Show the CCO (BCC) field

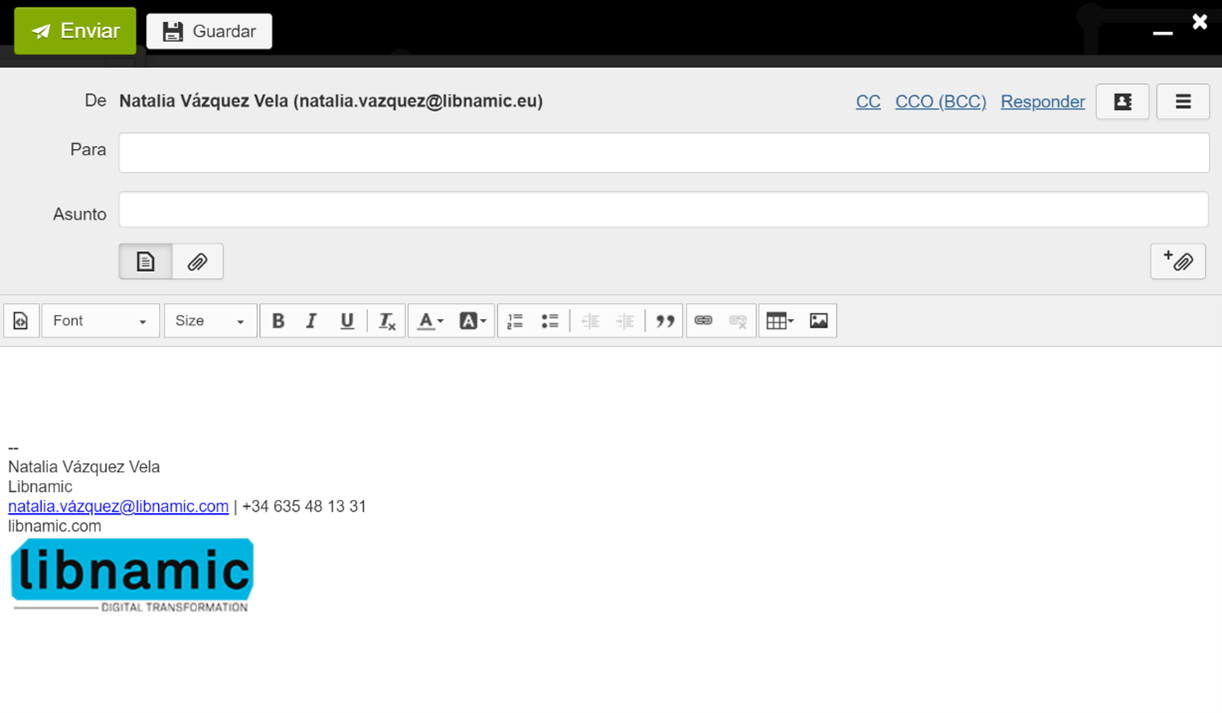coord(940,102)
